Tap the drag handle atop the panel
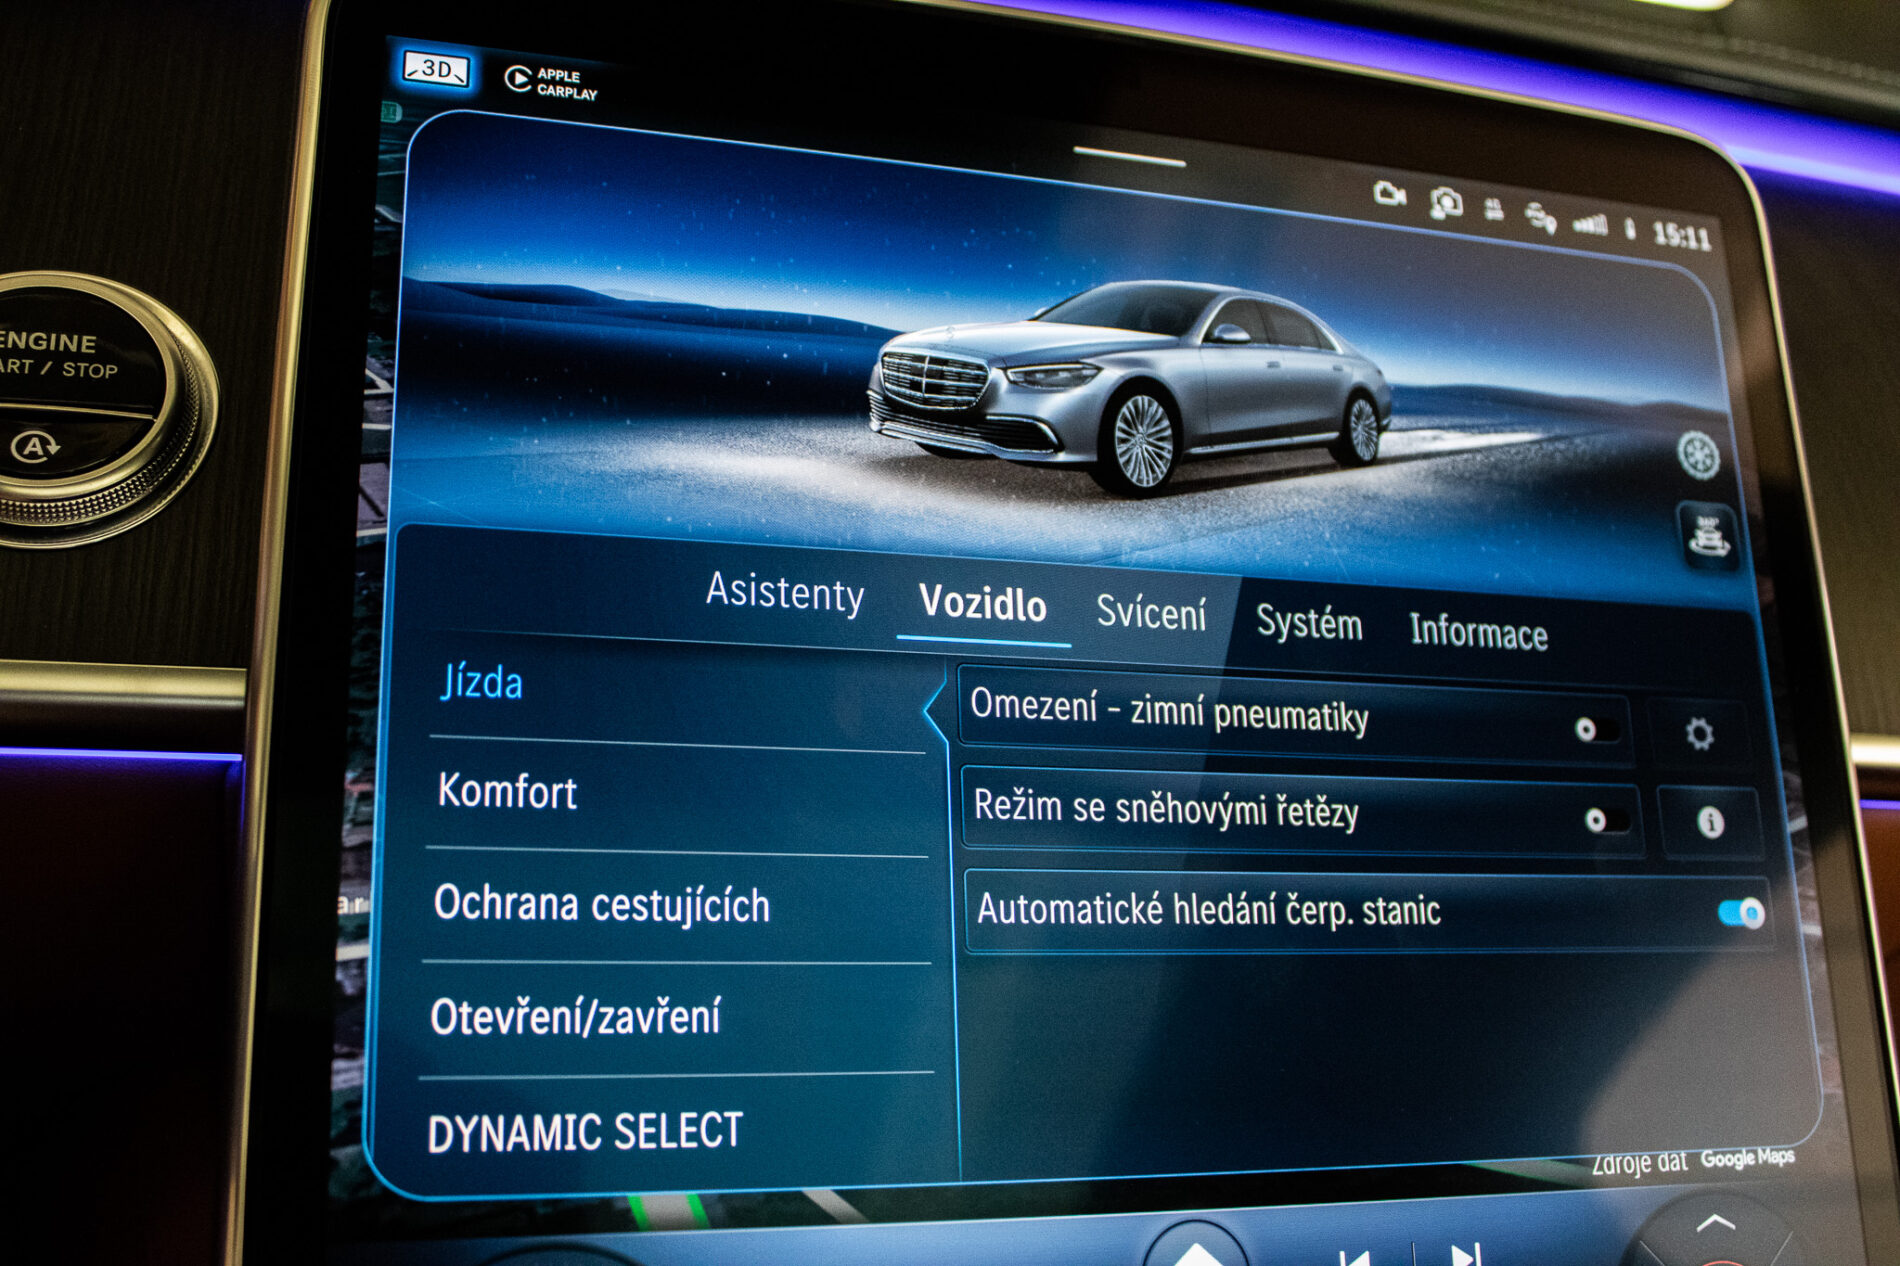Image resolution: width=1900 pixels, height=1266 pixels. (x=1129, y=157)
